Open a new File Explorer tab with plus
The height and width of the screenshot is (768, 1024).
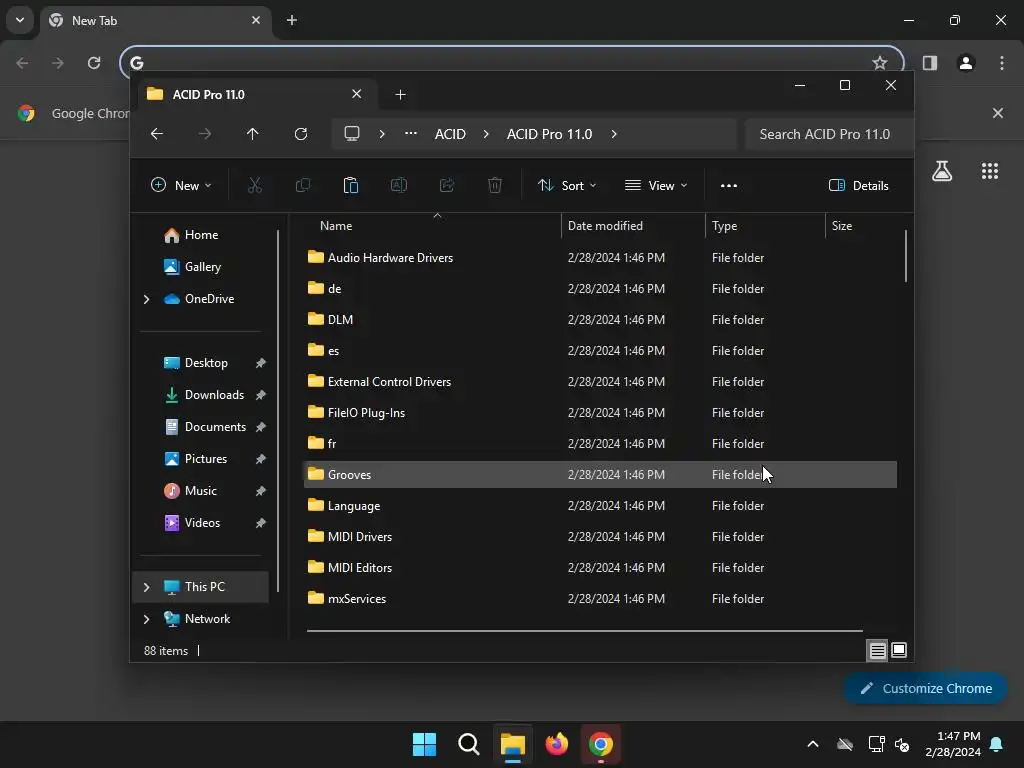coord(400,95)
